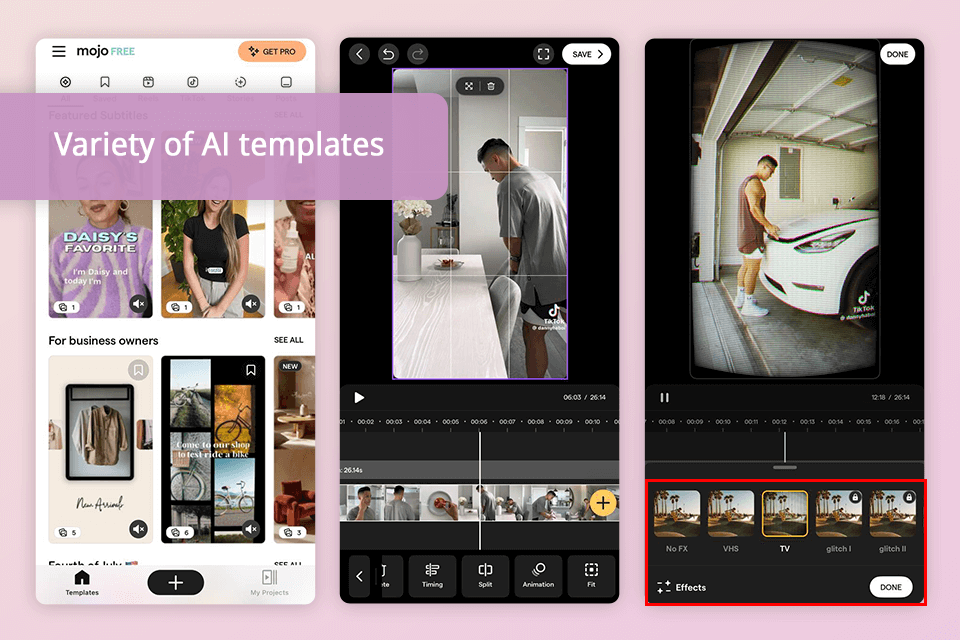Screen dimensions: 960x640
Task: Click SAVE button in editor
Action: click(587, 54)
